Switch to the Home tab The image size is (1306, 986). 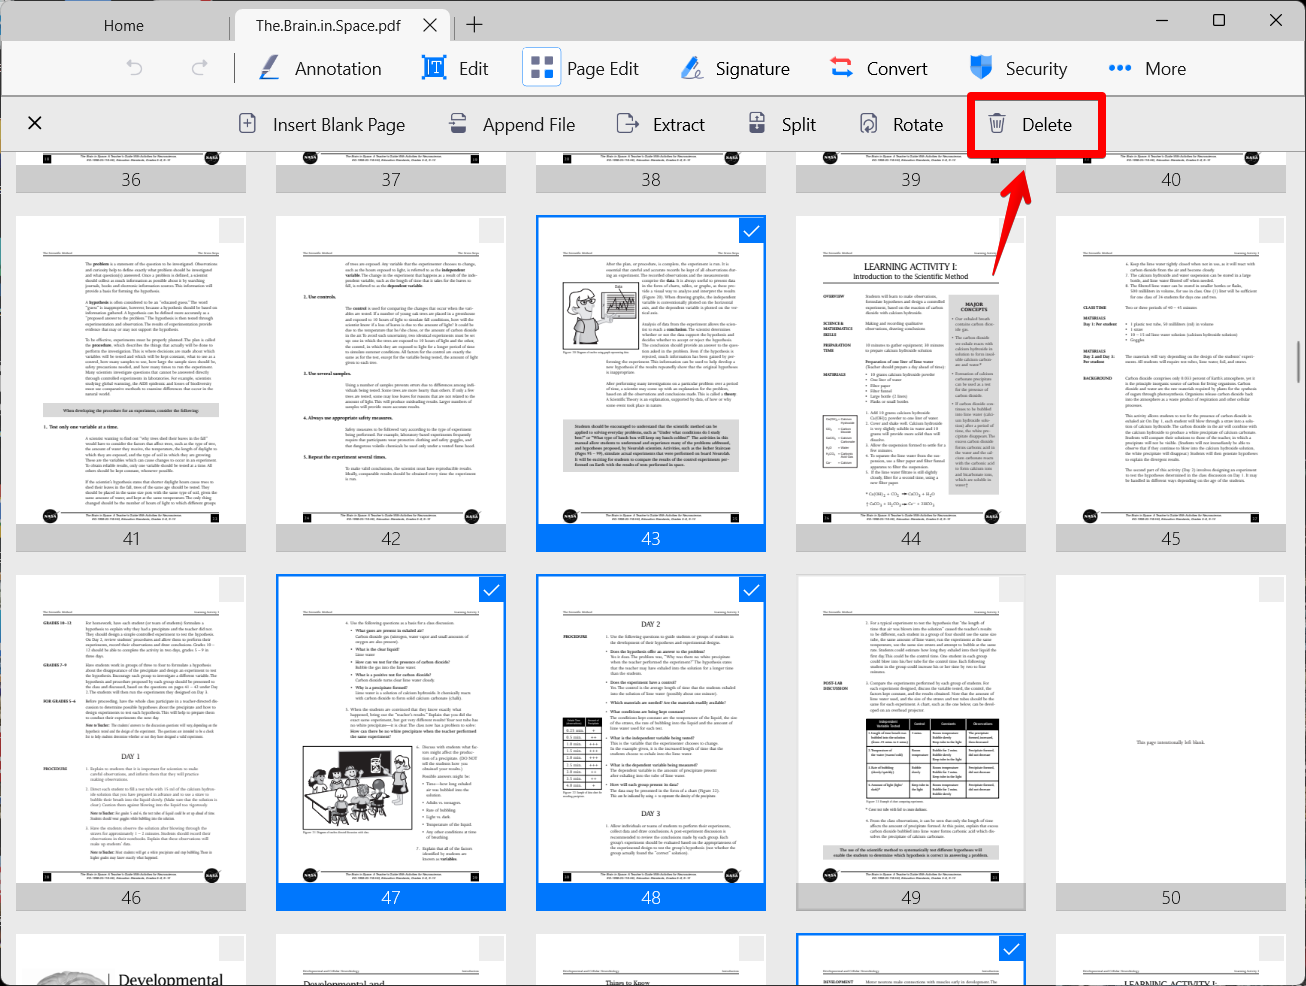(x=123, y=25)
